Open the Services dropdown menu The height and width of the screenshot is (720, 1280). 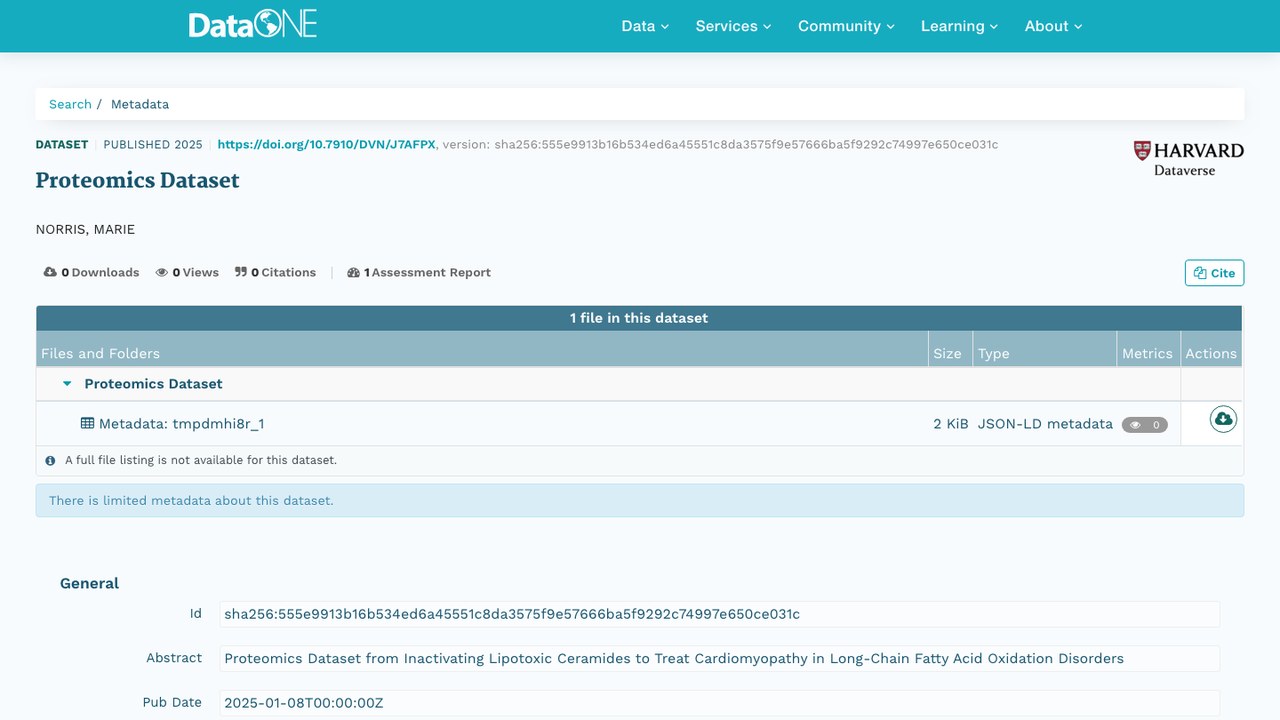[x=734, y=26]
